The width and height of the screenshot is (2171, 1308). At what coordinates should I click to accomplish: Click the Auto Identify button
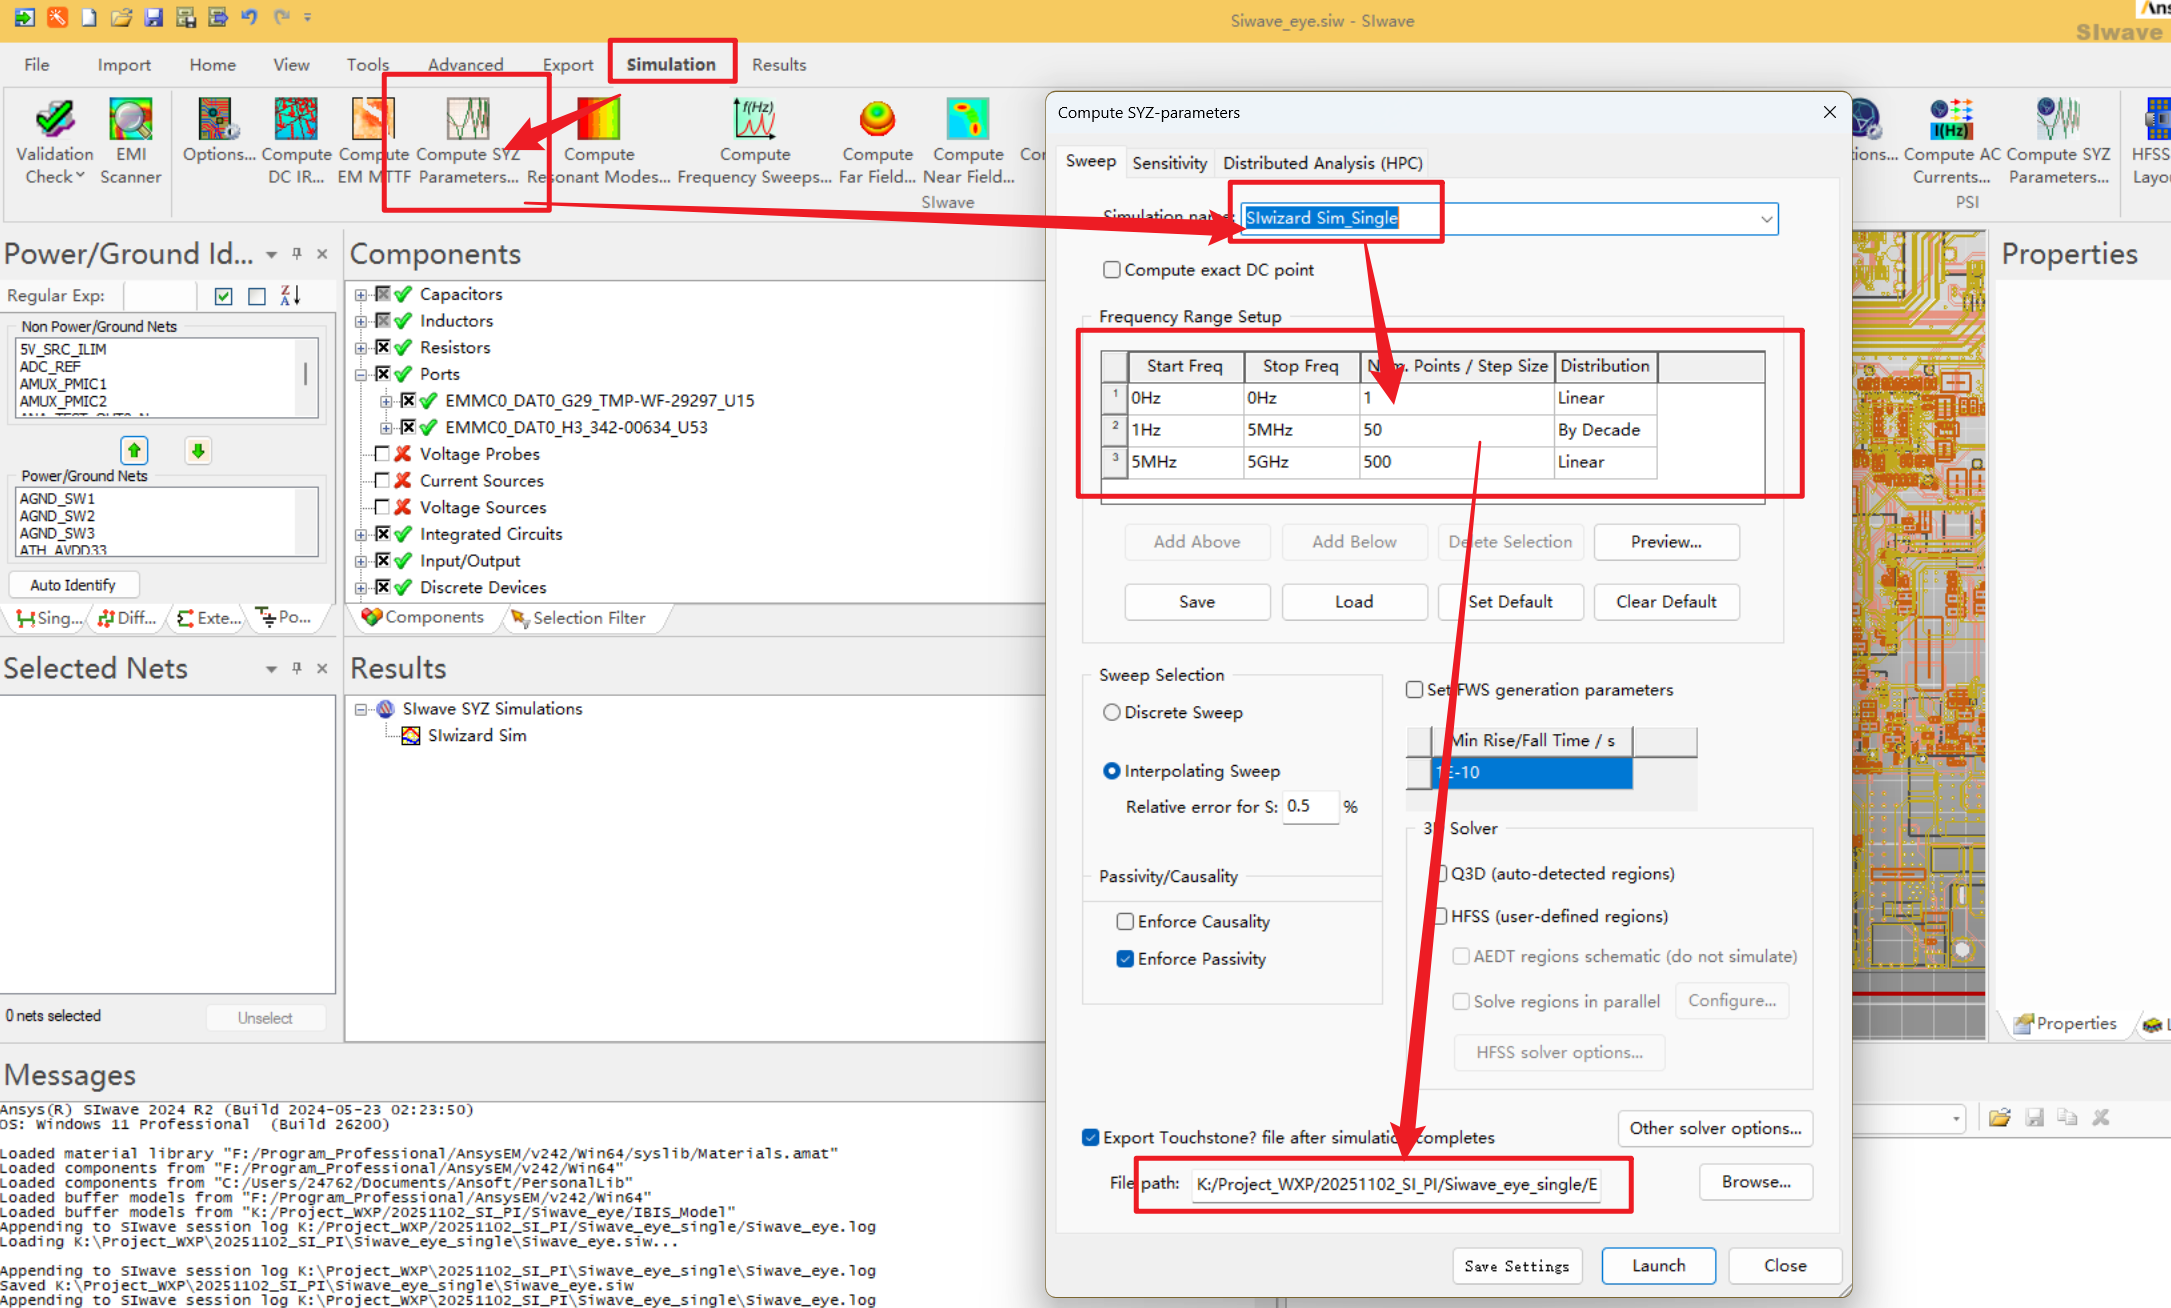pos(73,585)
